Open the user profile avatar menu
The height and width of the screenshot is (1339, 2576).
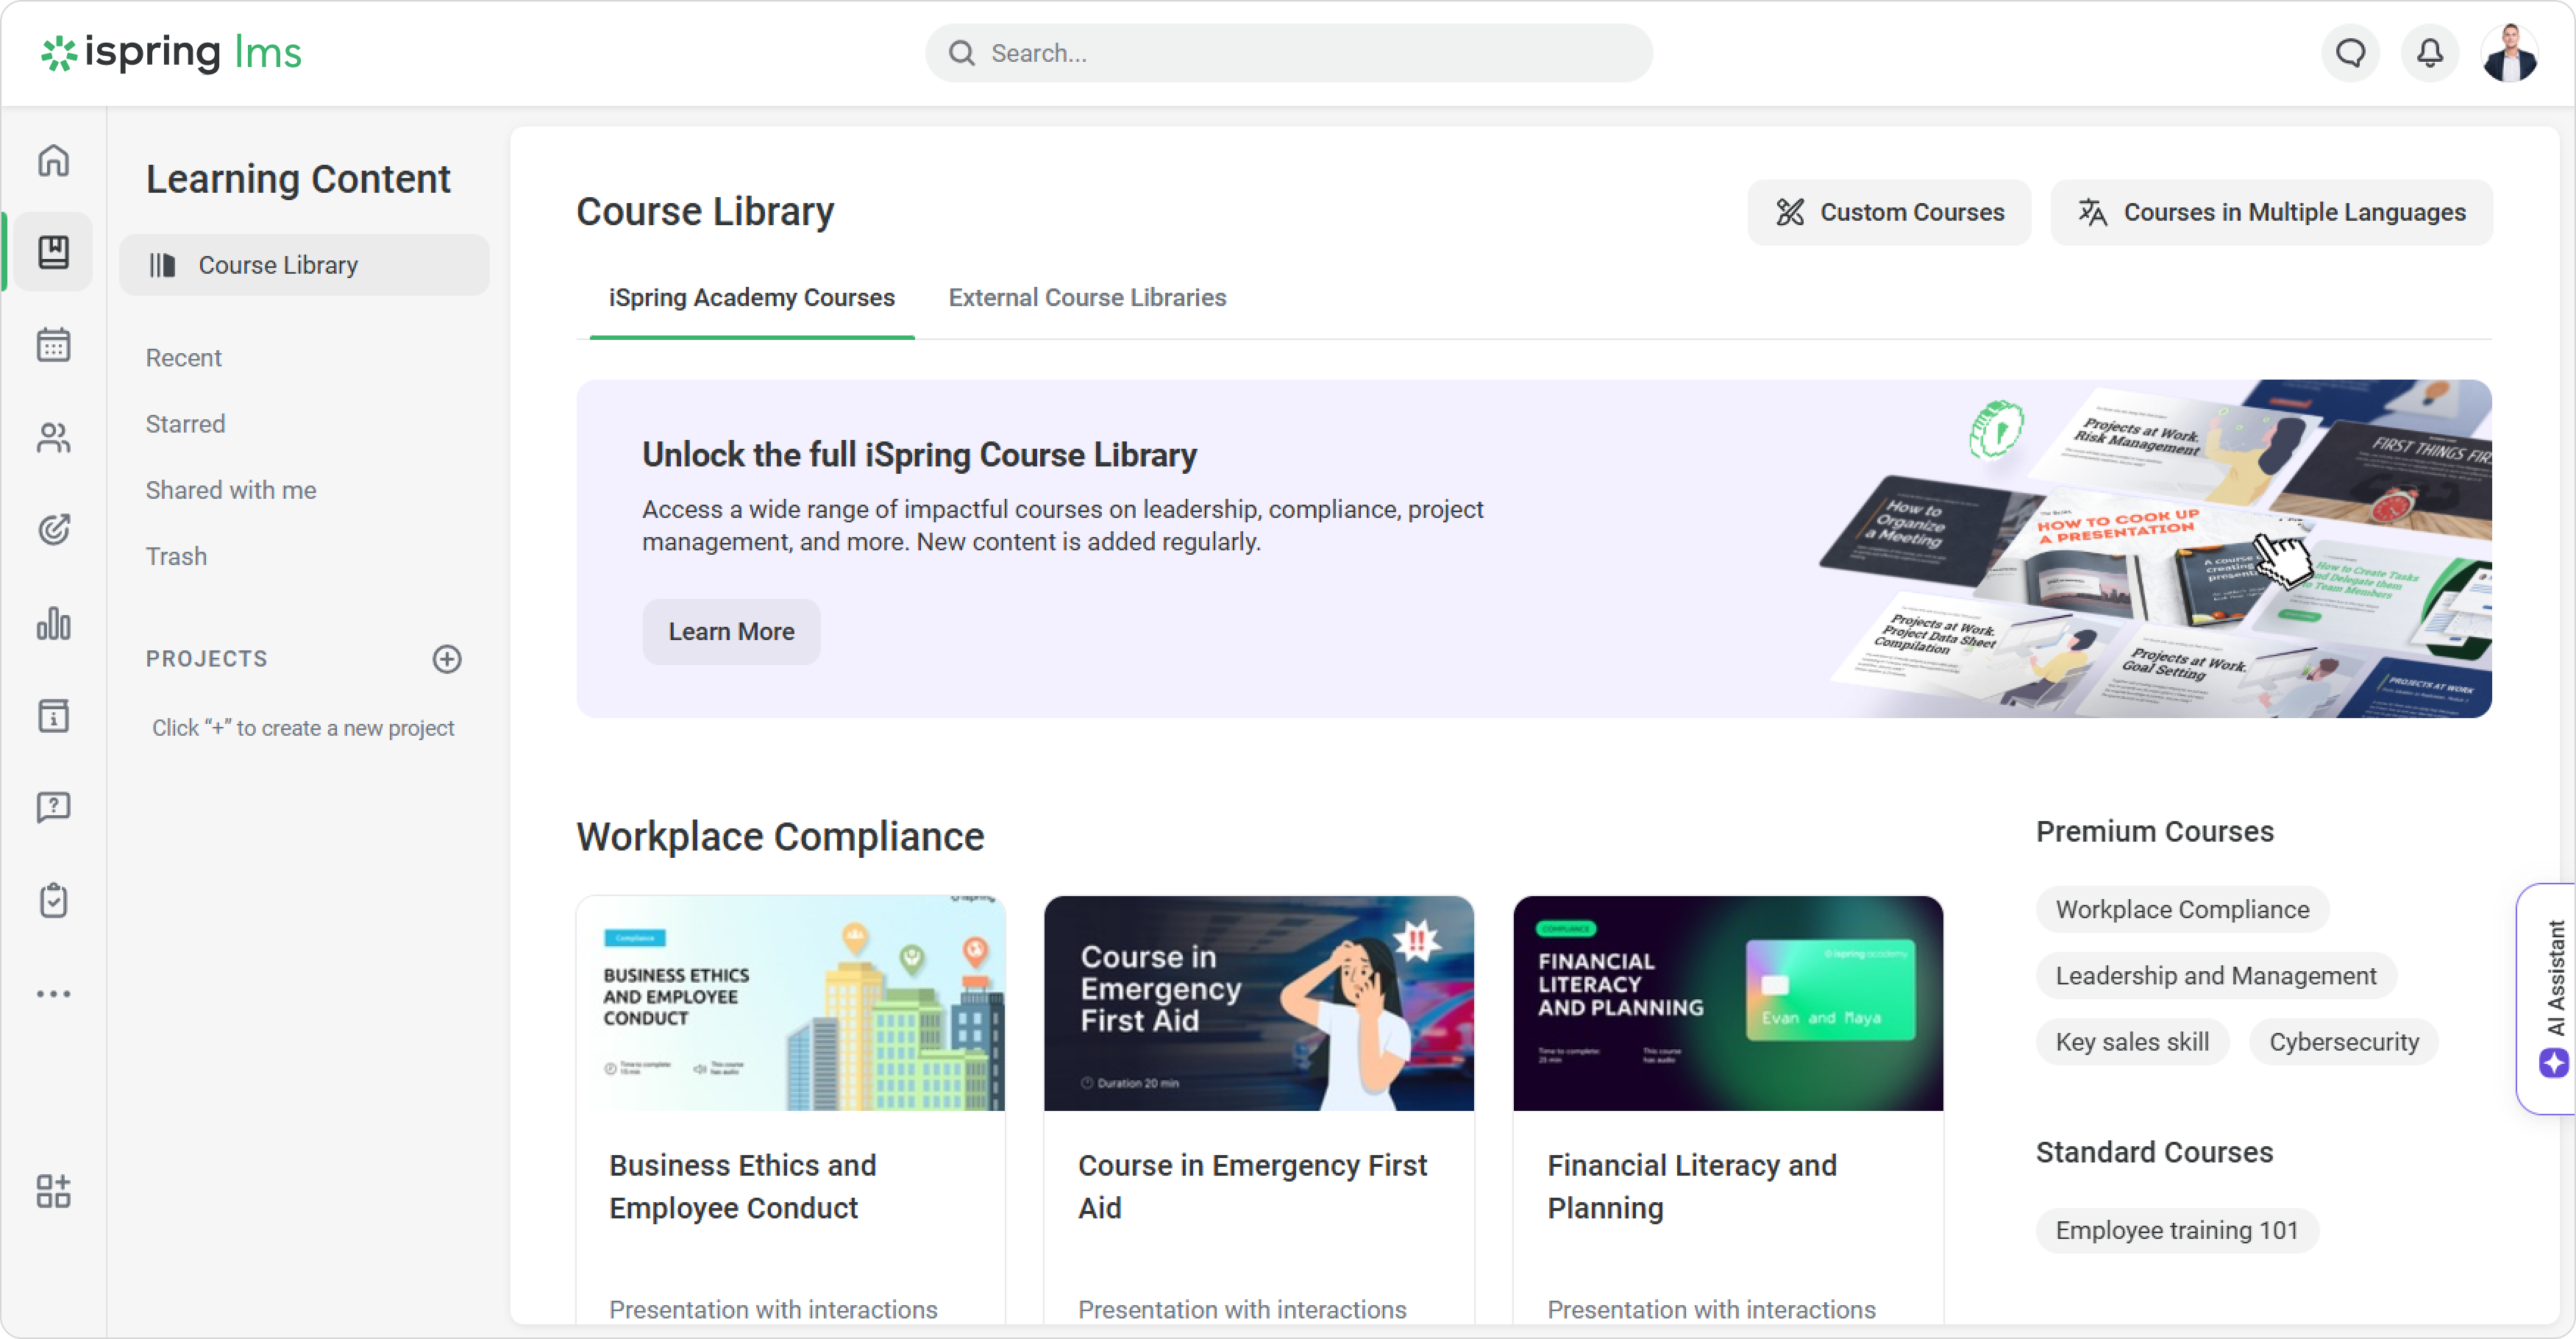pyautogui.click(x=2508, y=53)
